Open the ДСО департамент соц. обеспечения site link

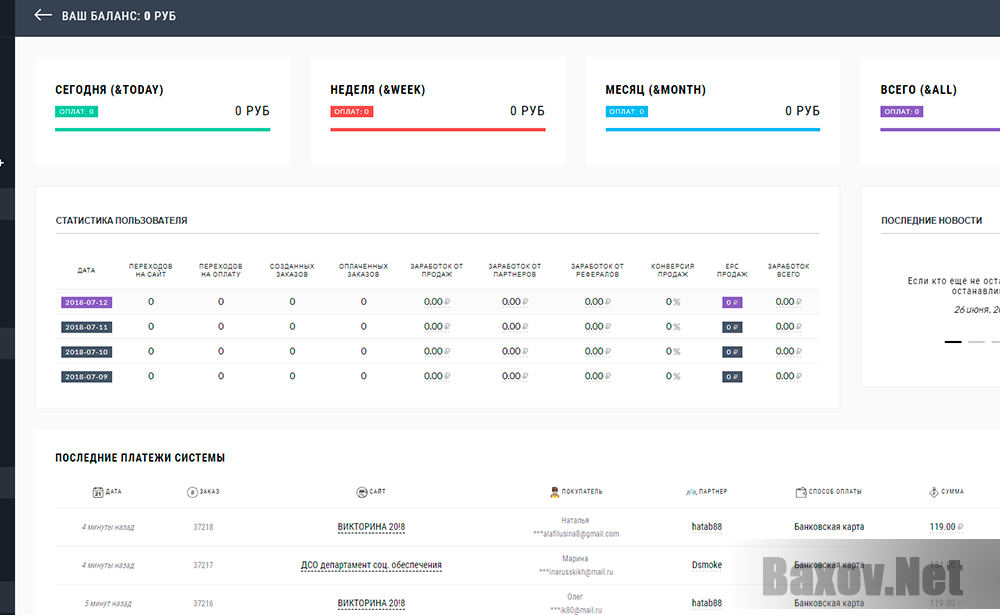point(371,565)
